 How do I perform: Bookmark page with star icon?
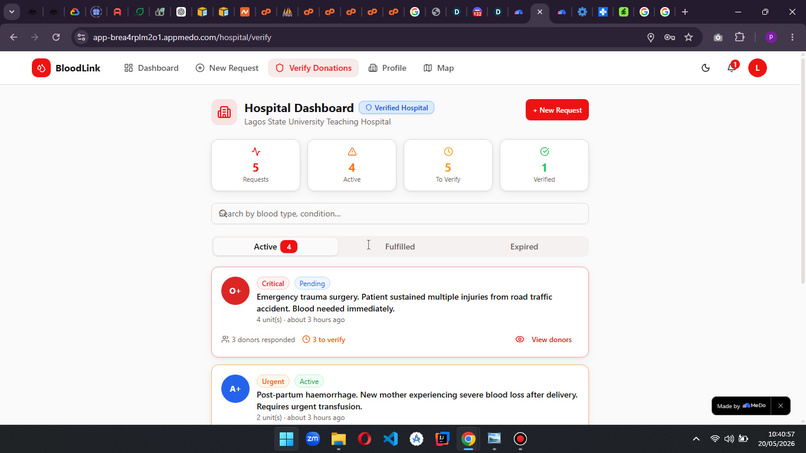[x=689, y=37]
